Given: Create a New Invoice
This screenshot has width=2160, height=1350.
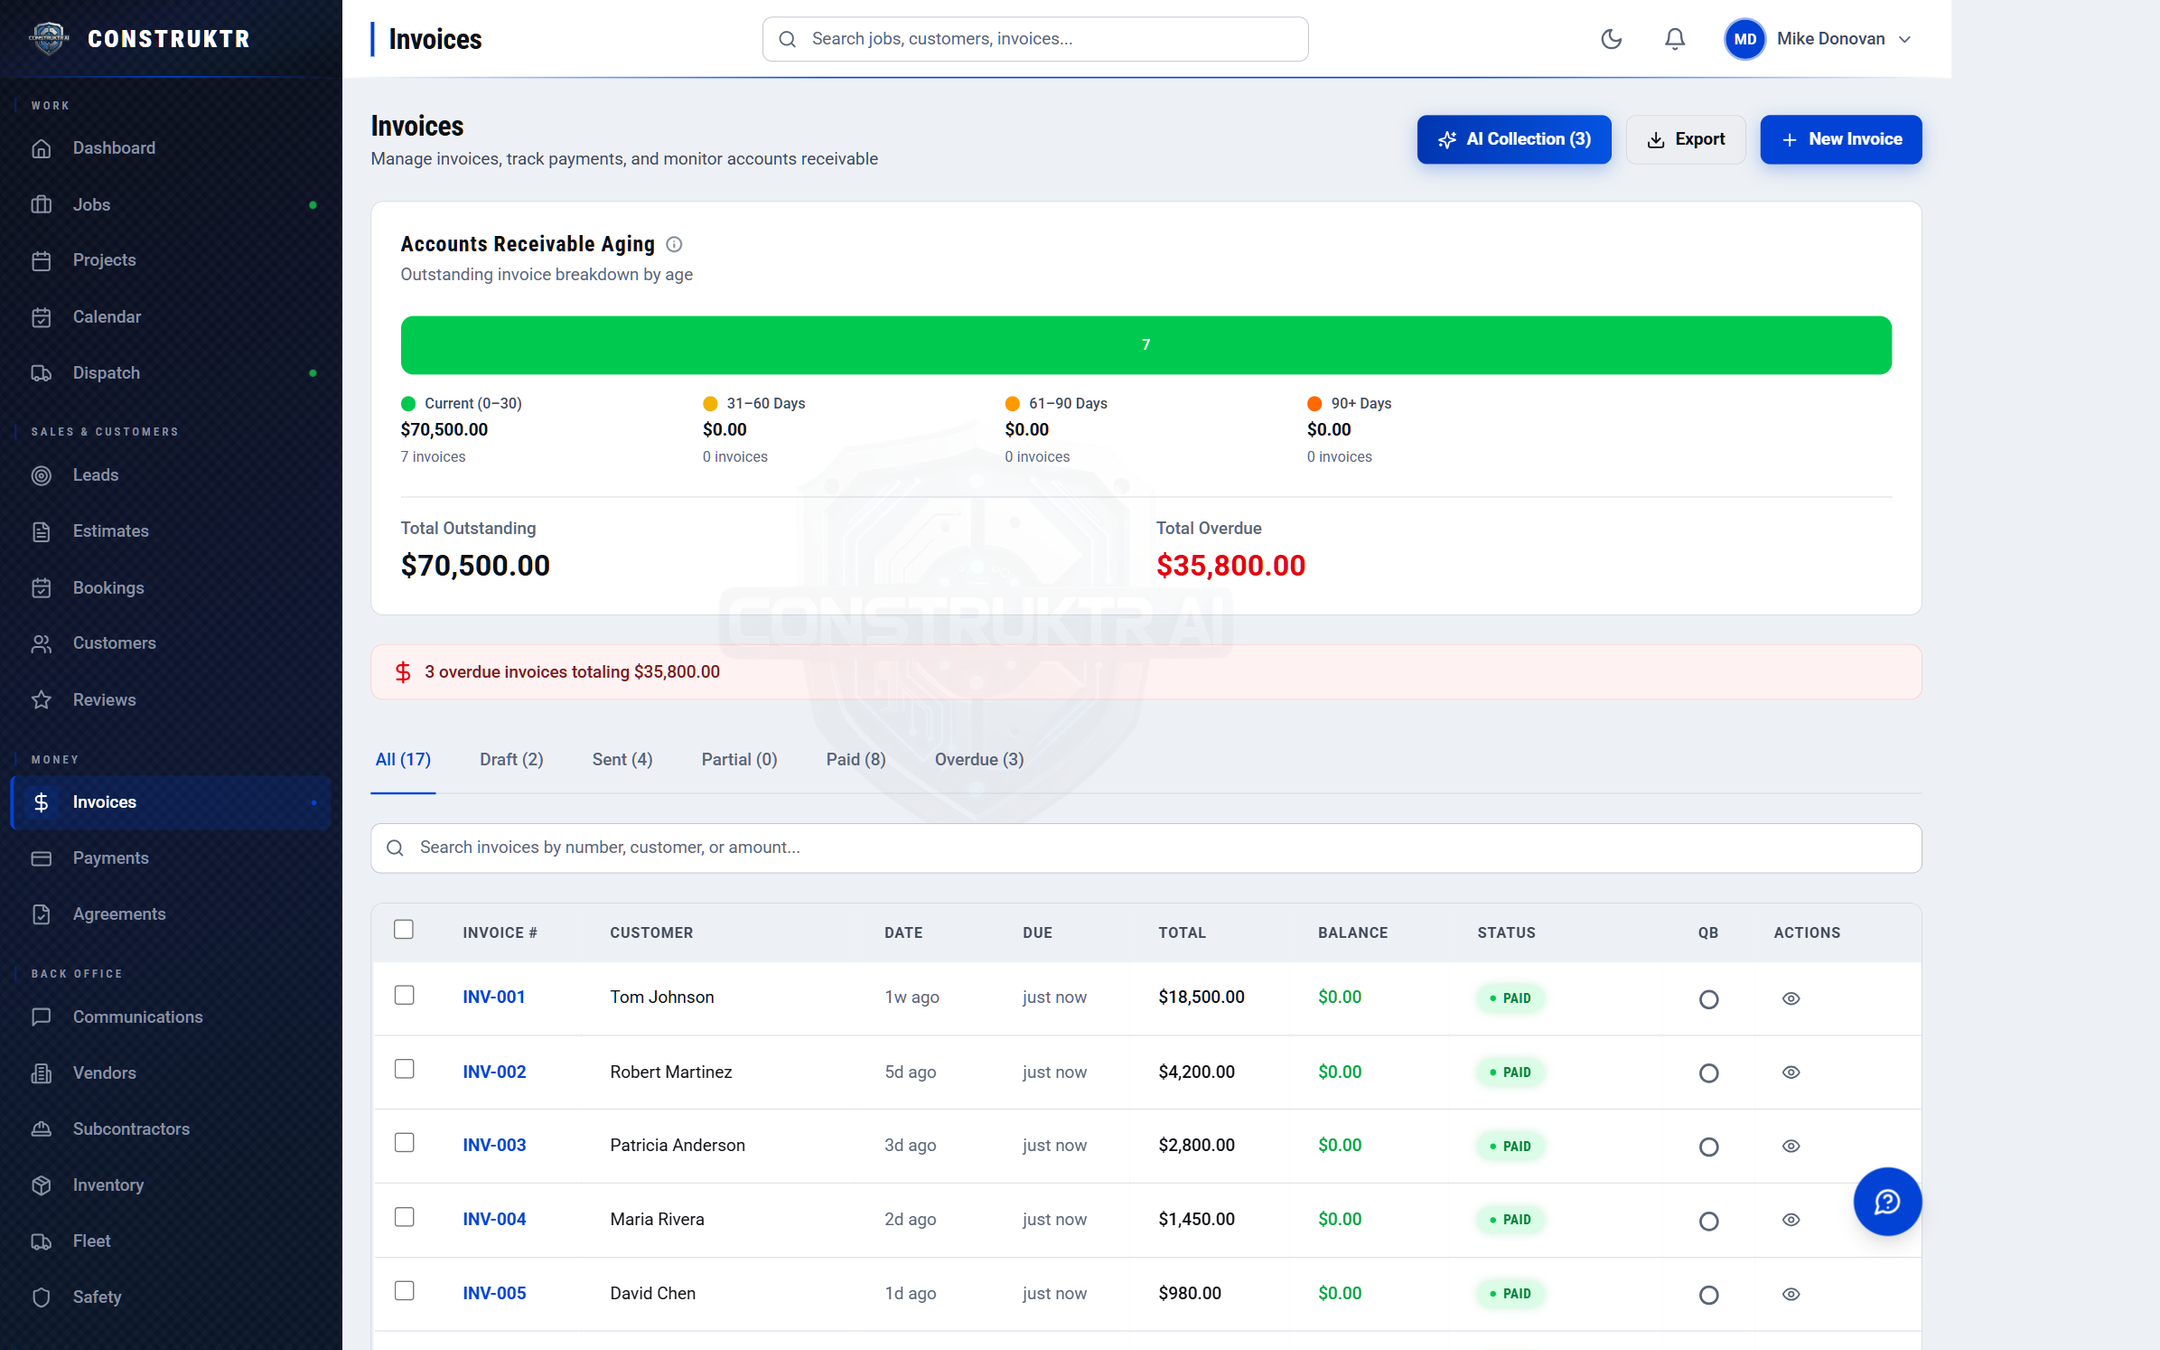Looking at the screenshot, I should coord(1841,139).
